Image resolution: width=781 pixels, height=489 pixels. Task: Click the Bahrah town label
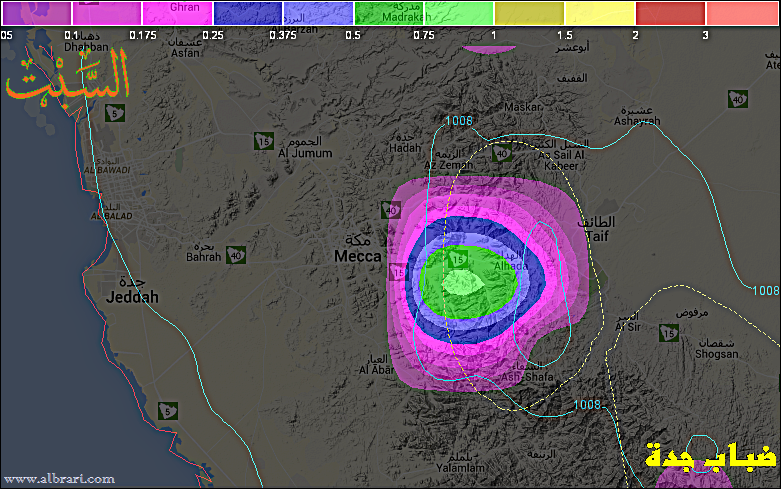click(203, 257)
